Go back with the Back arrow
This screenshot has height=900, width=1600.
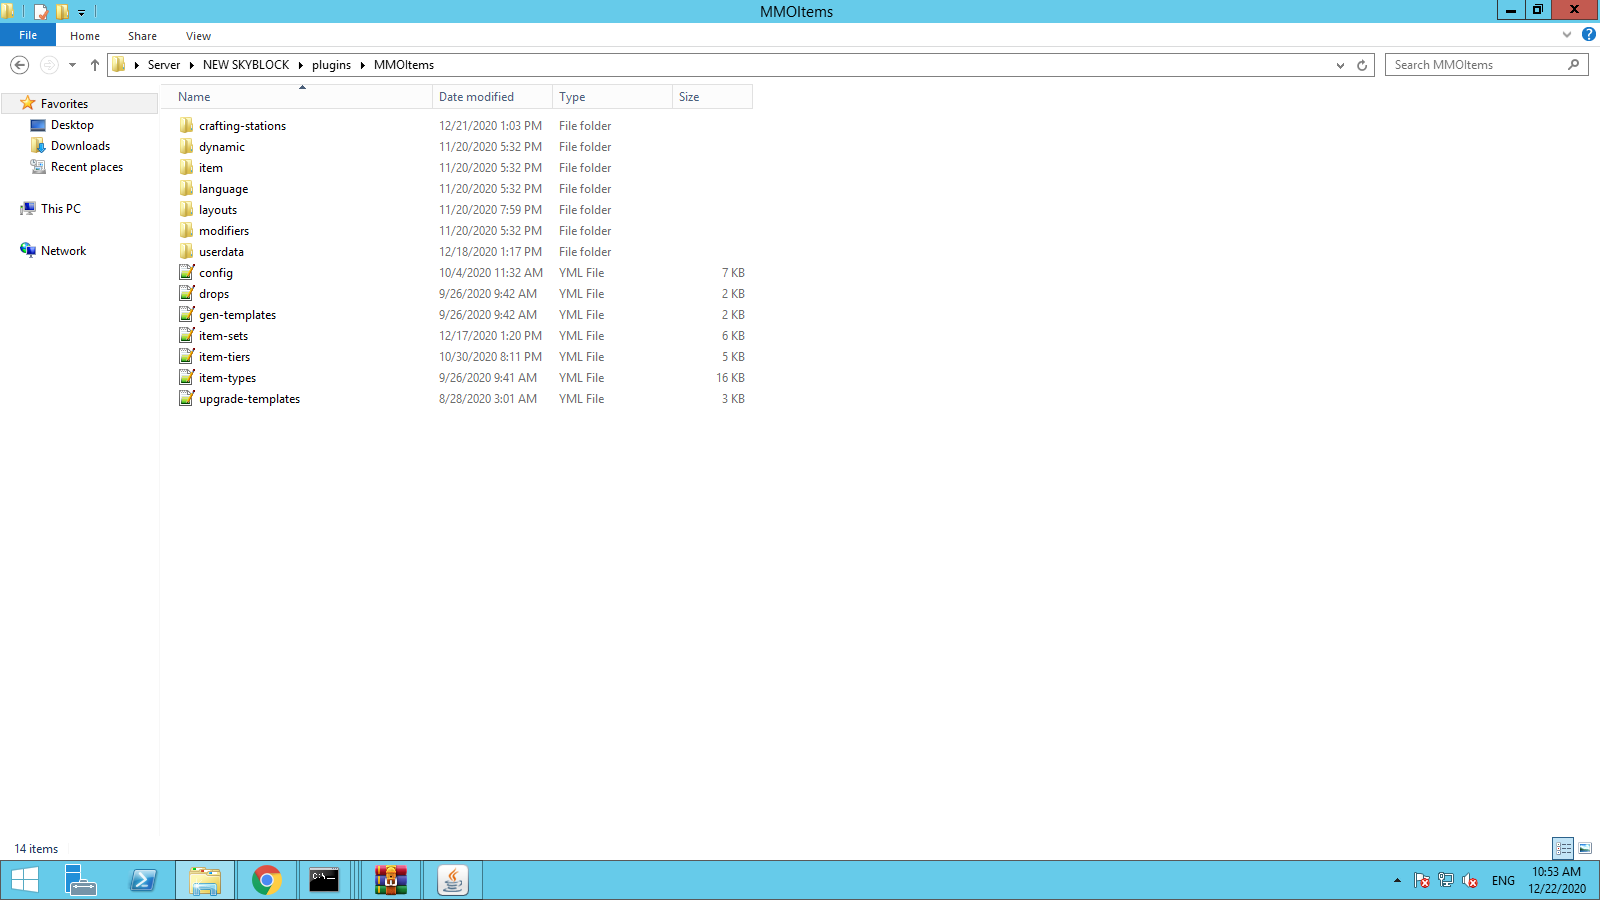click(x=19, y=65)
